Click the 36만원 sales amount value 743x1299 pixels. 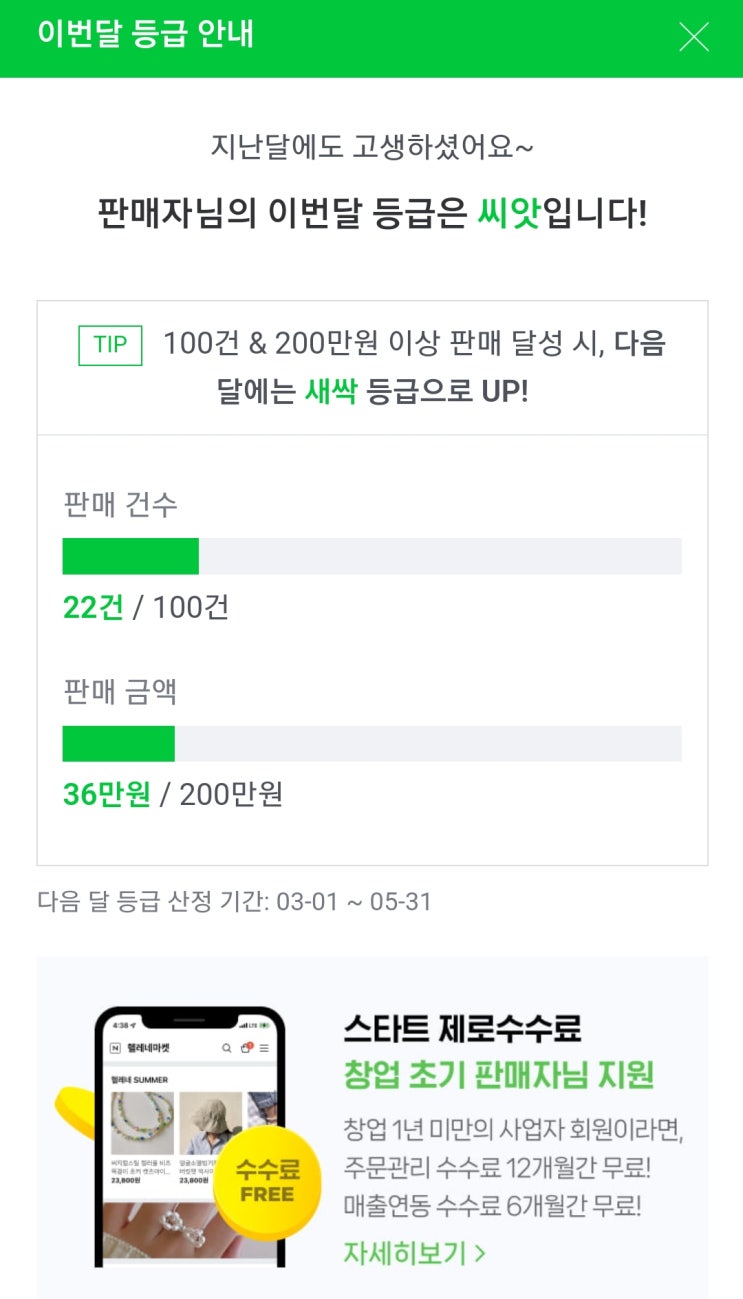coord(106,795)
